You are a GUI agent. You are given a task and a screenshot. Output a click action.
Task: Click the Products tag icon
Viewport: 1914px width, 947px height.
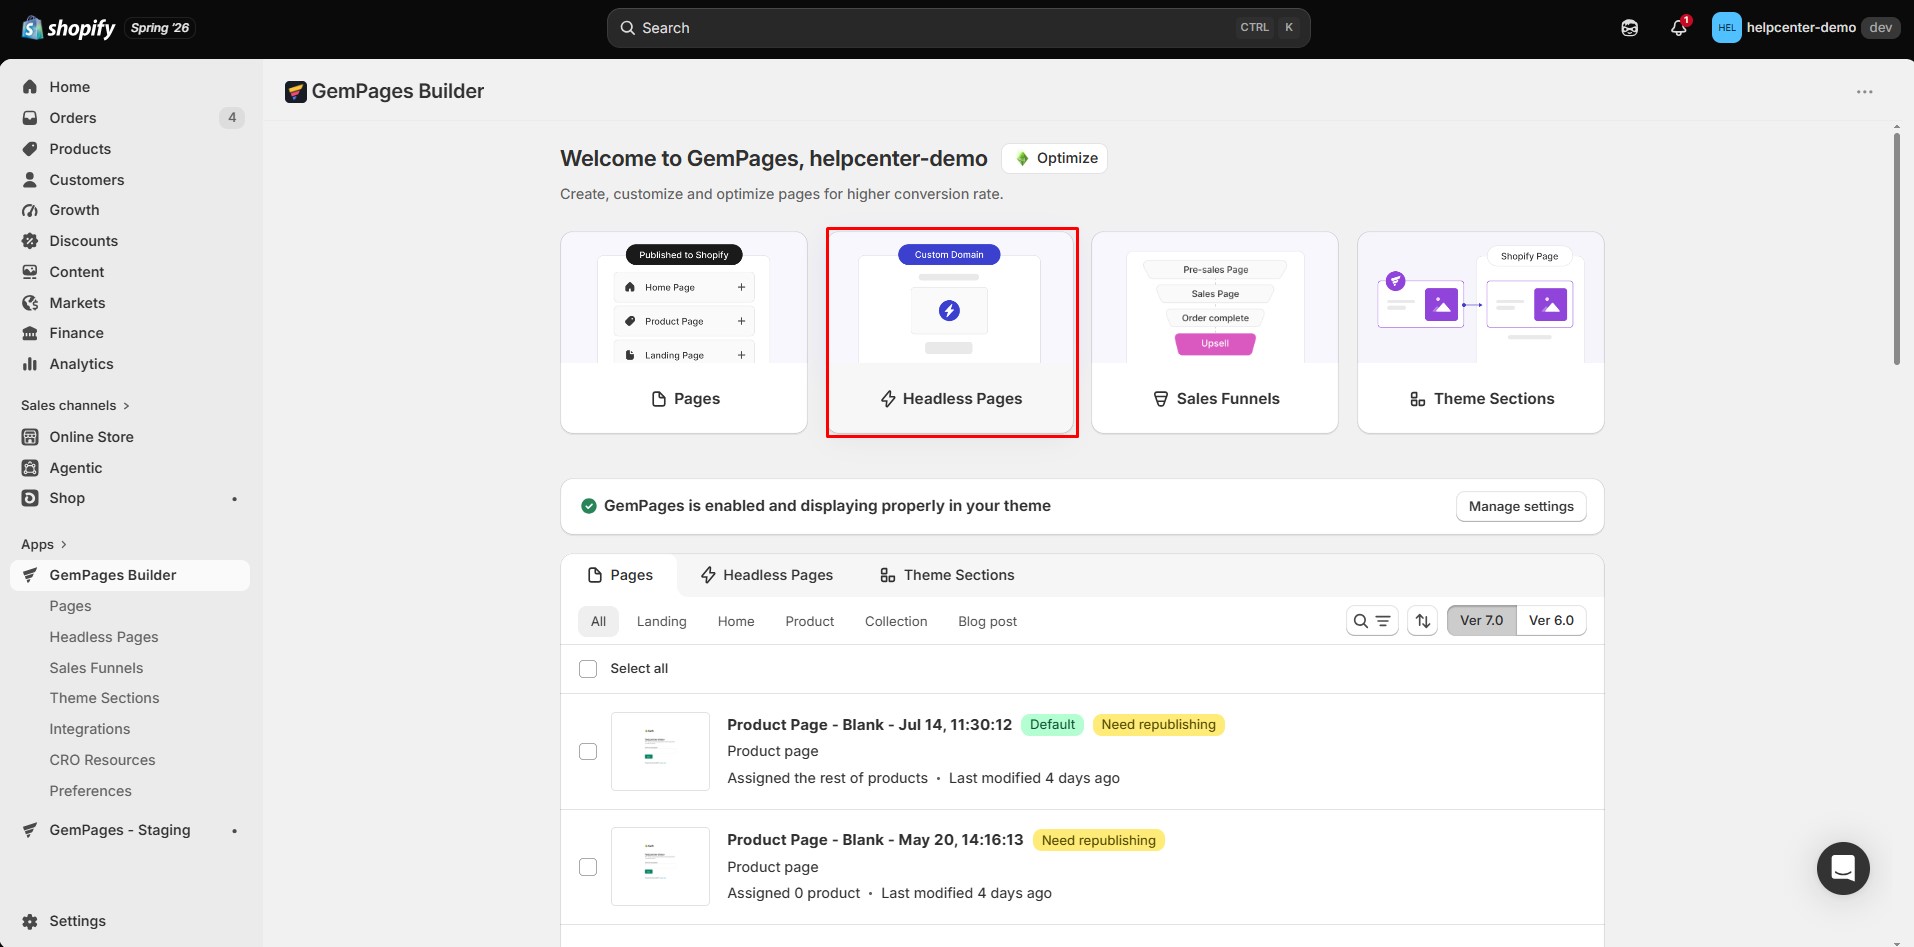click(x=30, y=149)
